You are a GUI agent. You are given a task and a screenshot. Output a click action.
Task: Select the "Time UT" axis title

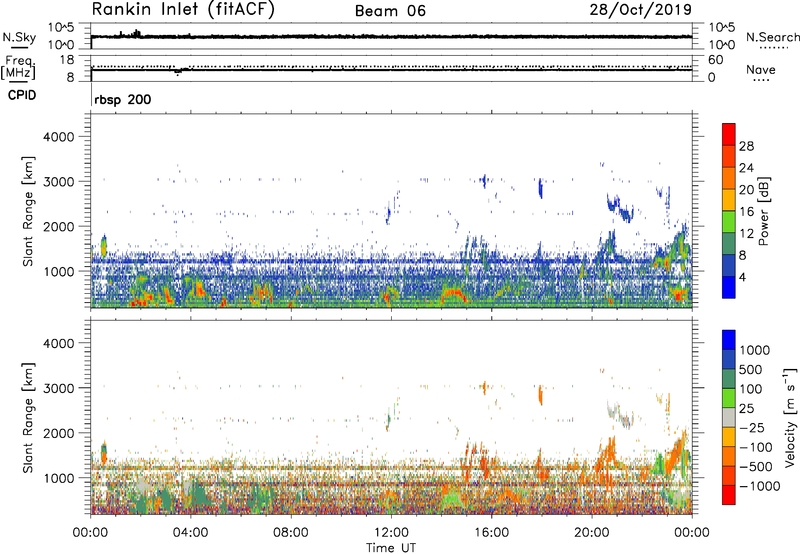(x=391, y=548)
